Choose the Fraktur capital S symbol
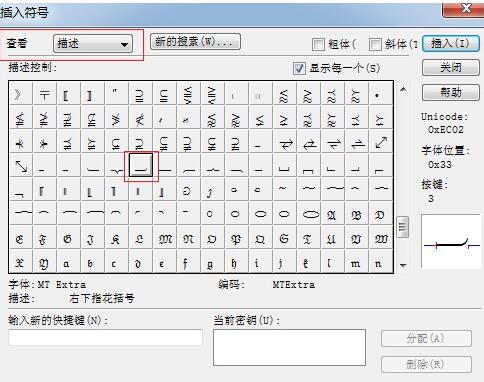This screenshot has height=382, width=484. (284, 238)
